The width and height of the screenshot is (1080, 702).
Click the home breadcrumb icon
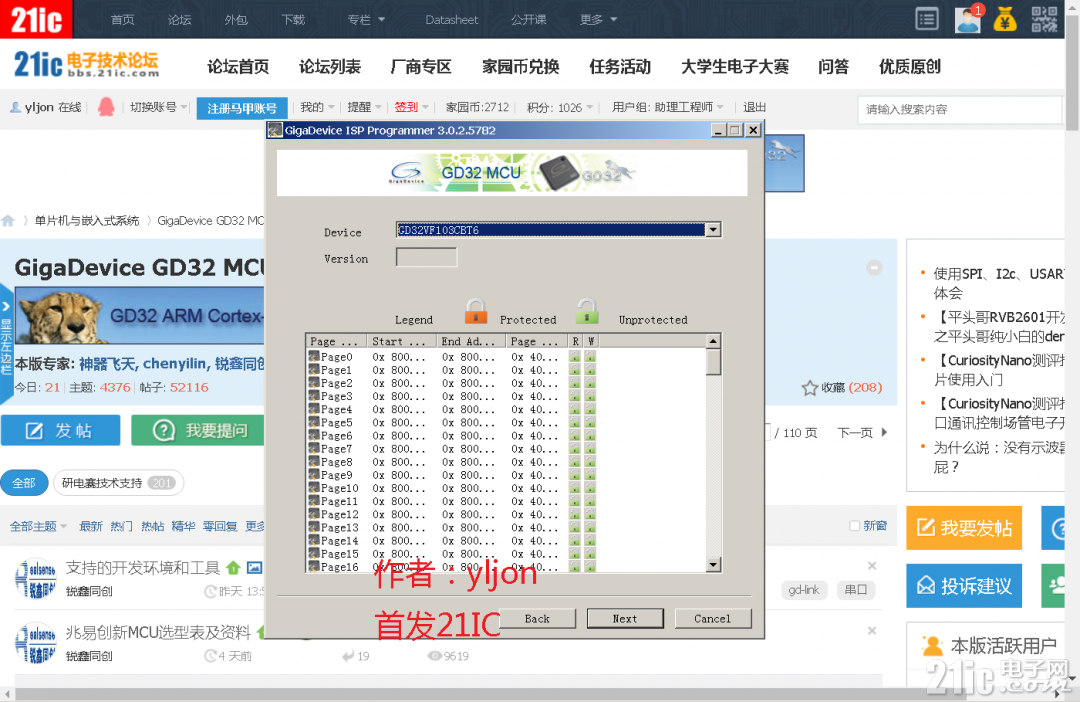click(8, 220)
